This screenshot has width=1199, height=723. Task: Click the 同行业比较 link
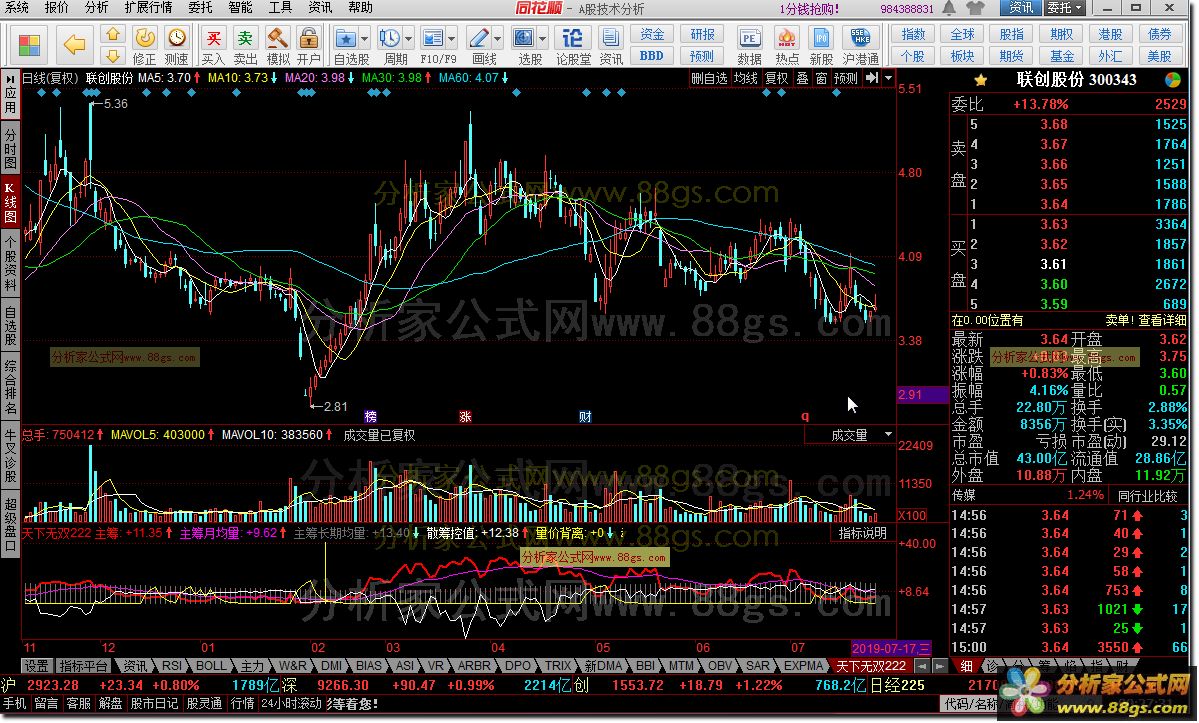click(1147, 495)
